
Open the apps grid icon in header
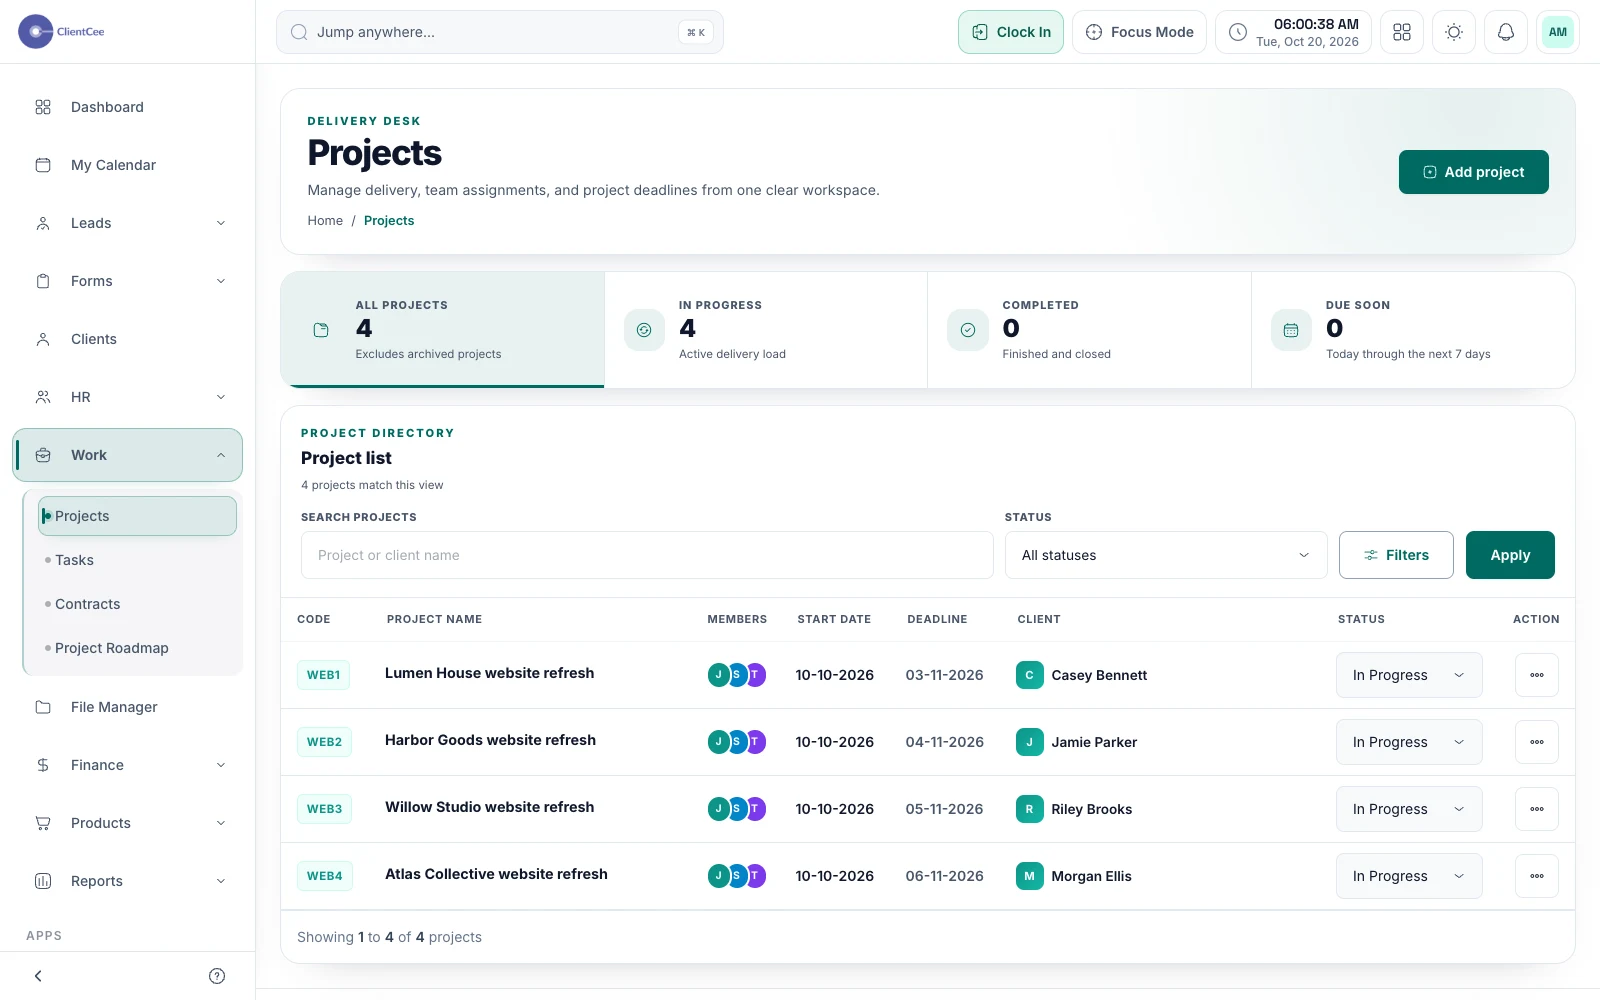pos(1402,32)
